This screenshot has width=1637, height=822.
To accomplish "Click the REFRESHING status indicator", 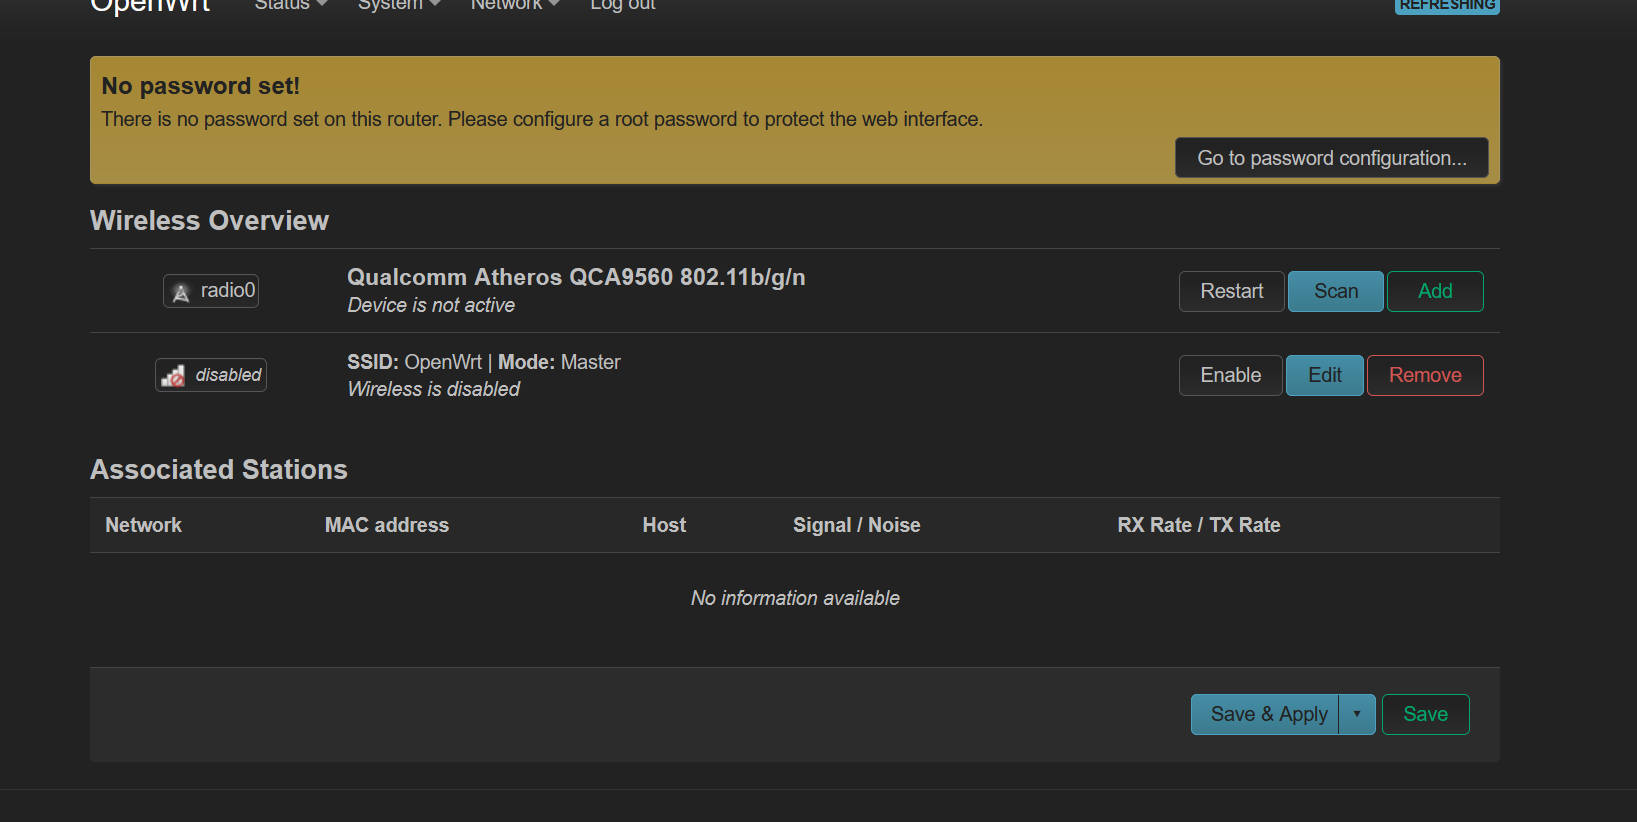I will coord(1447,6).
